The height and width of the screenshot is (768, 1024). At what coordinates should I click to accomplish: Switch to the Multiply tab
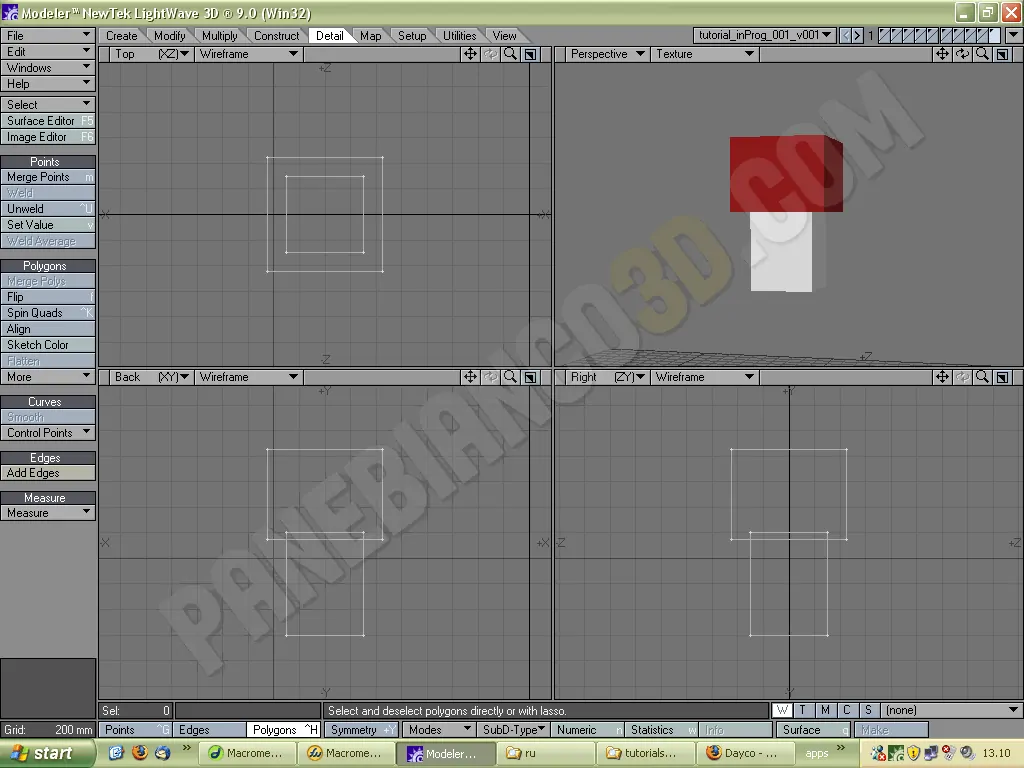click(x=220, y=36)
